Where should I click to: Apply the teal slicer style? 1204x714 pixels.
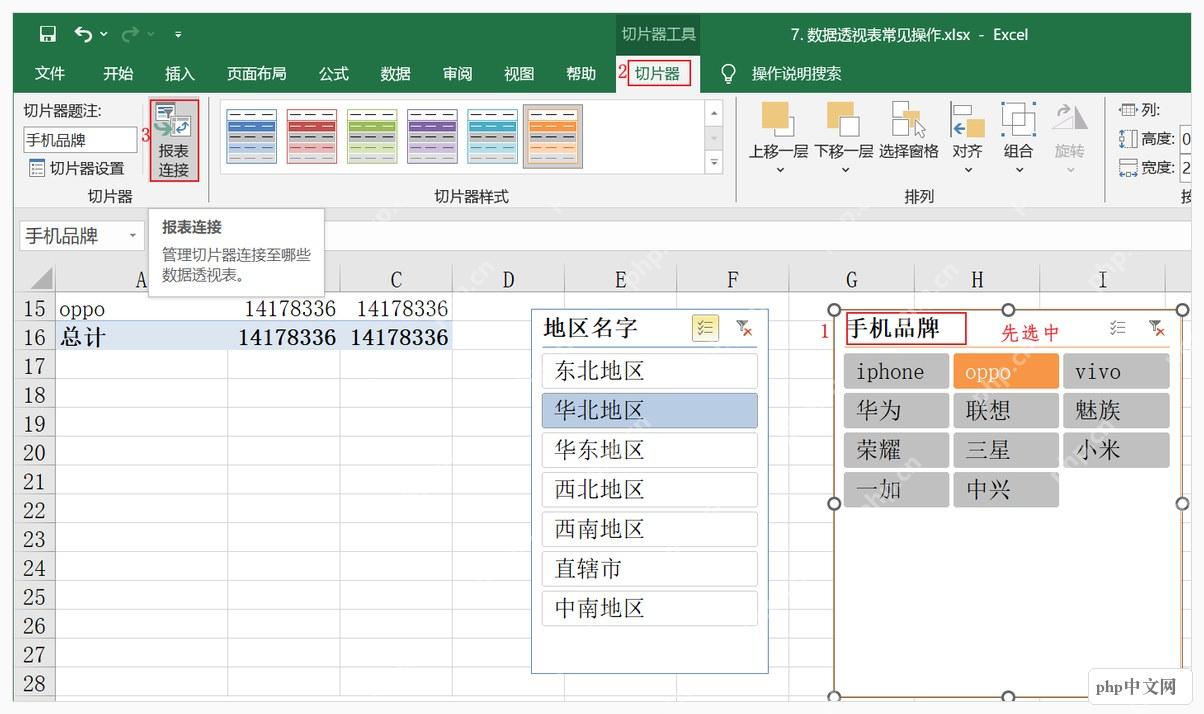tap(492, 137)
